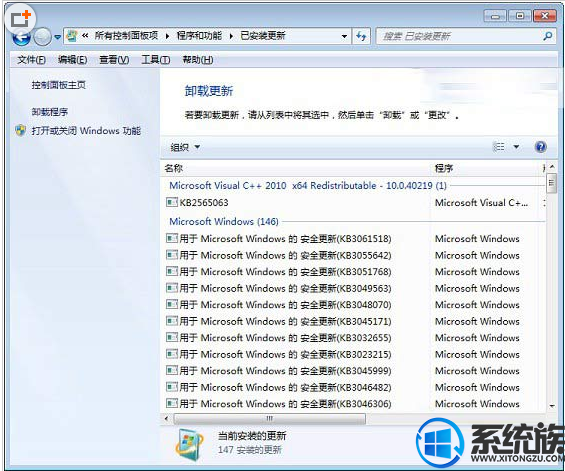The image size is (565, 471).
Task: Click in the 搜索 已安装更新 search field
Action: click(459, 36)
